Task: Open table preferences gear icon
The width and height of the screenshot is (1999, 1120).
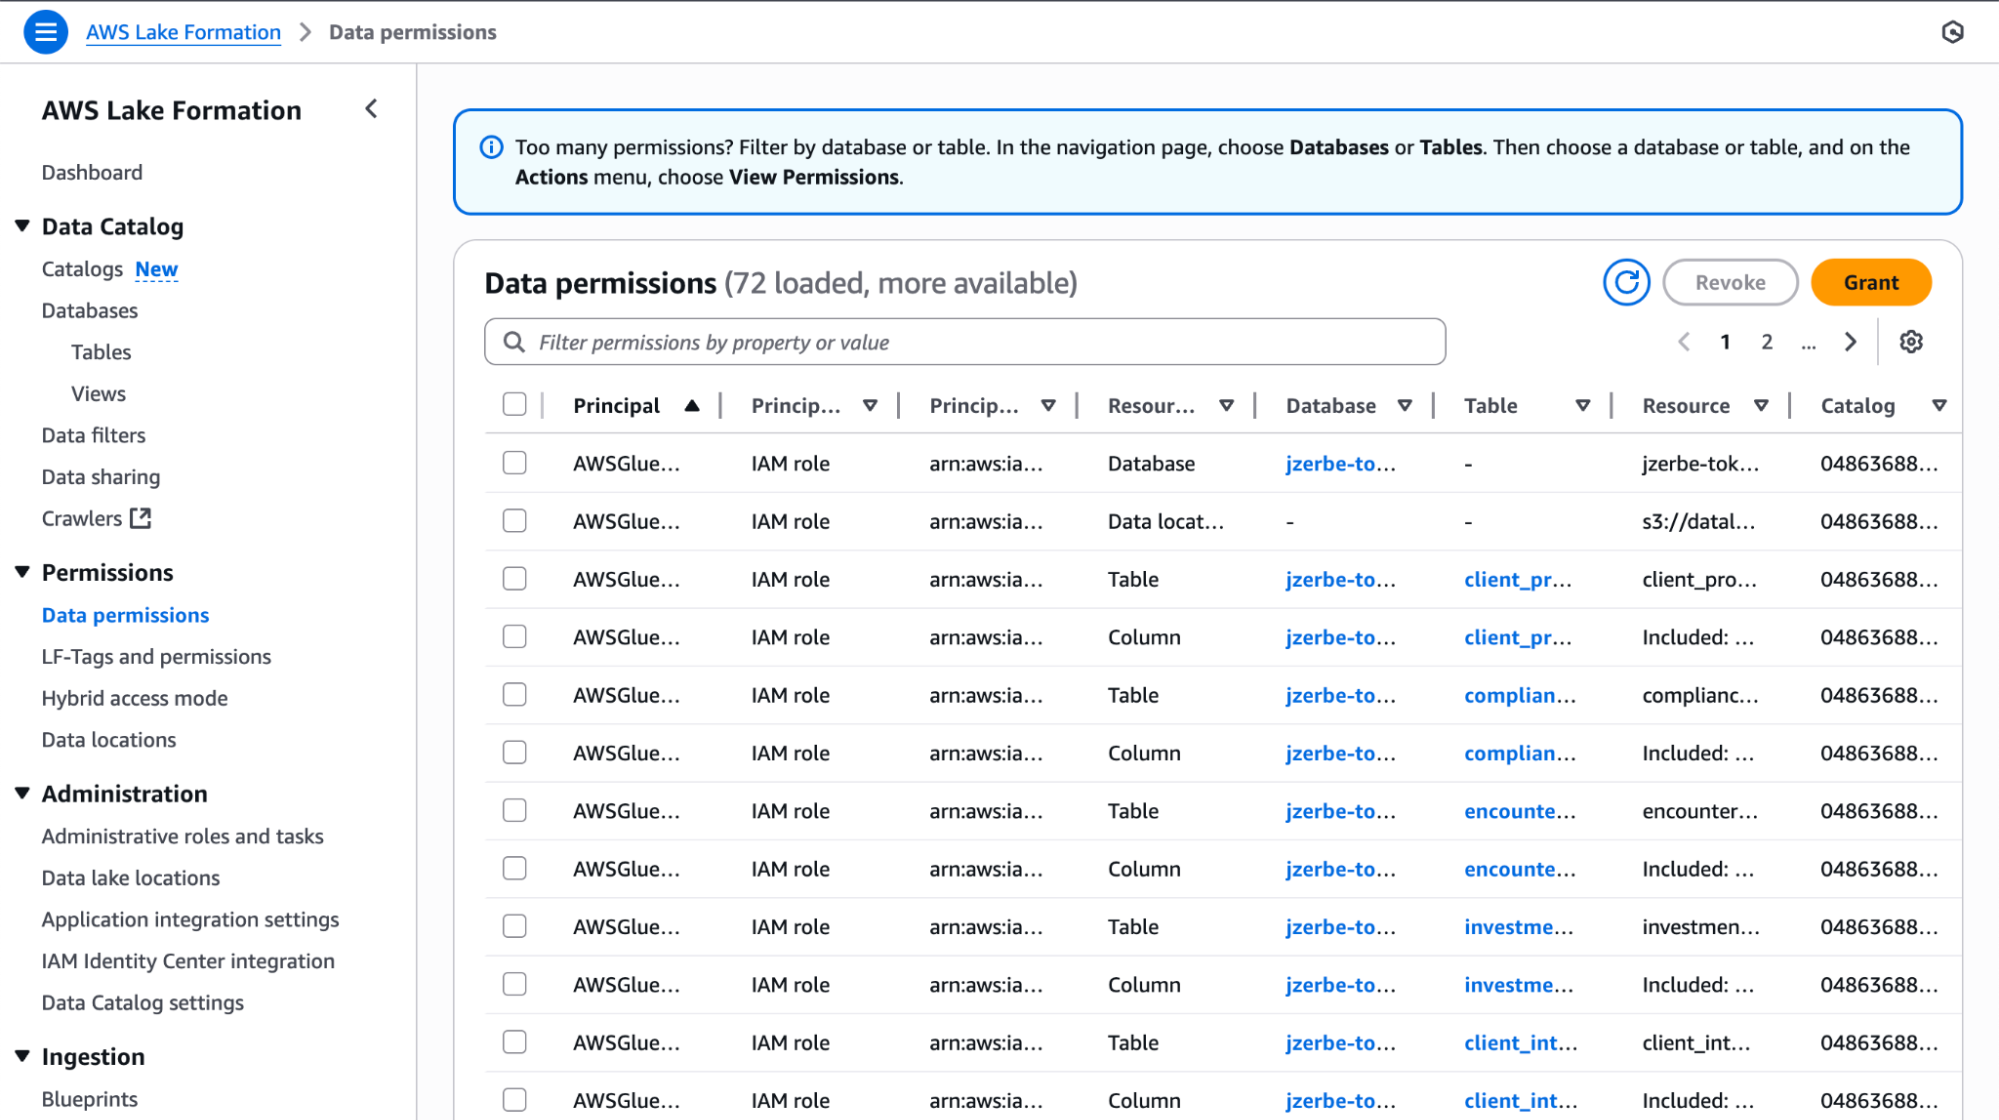Action: pyautogui.click(x=1911, y=342)
